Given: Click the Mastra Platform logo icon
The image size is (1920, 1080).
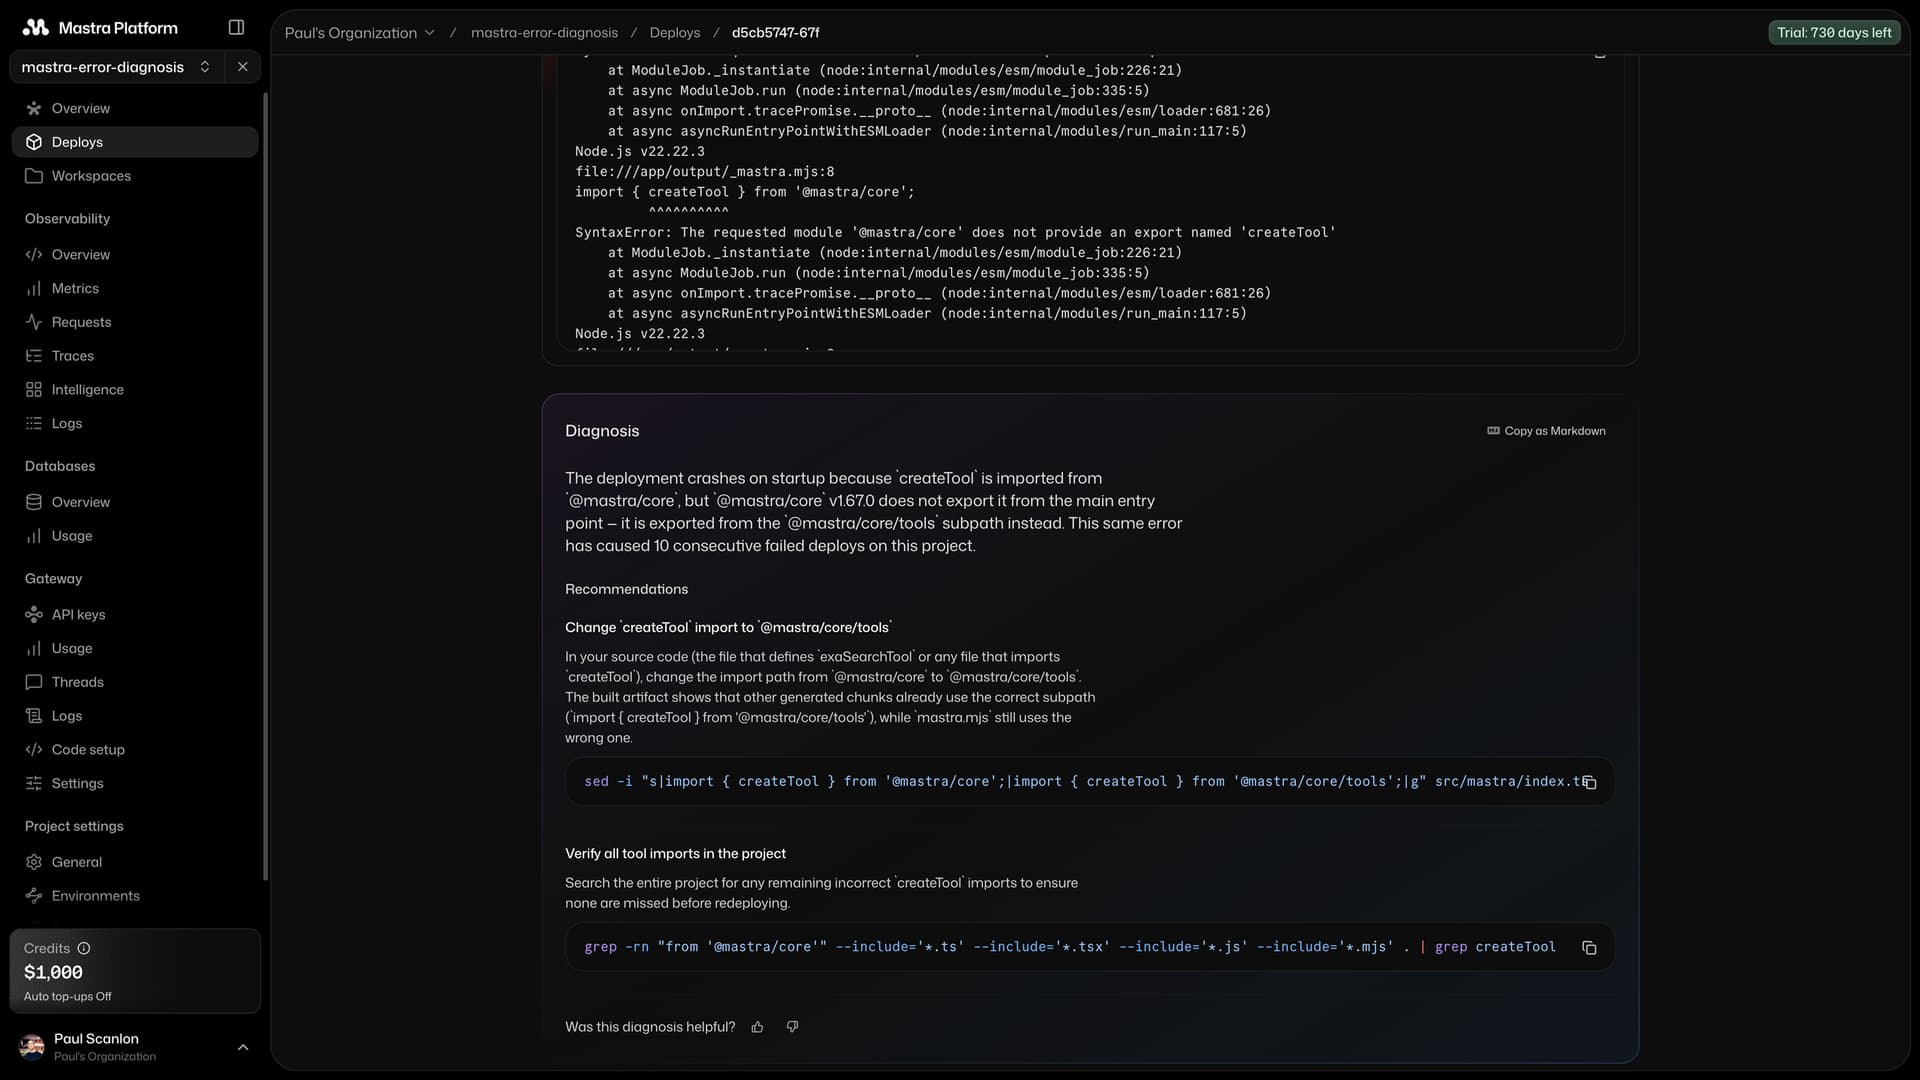Looking at the screenshot, I should coord(35,27).
